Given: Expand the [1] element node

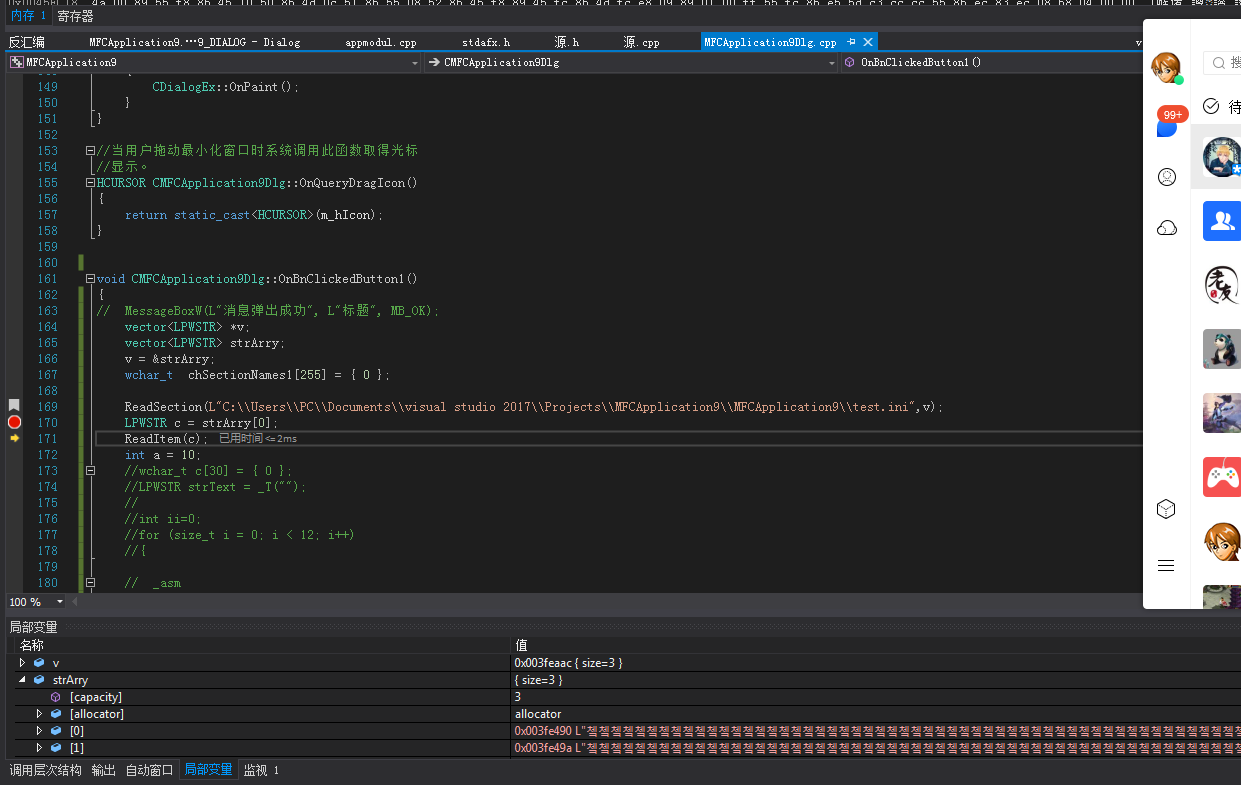Looking at the screenshot, I should [39, 748].
